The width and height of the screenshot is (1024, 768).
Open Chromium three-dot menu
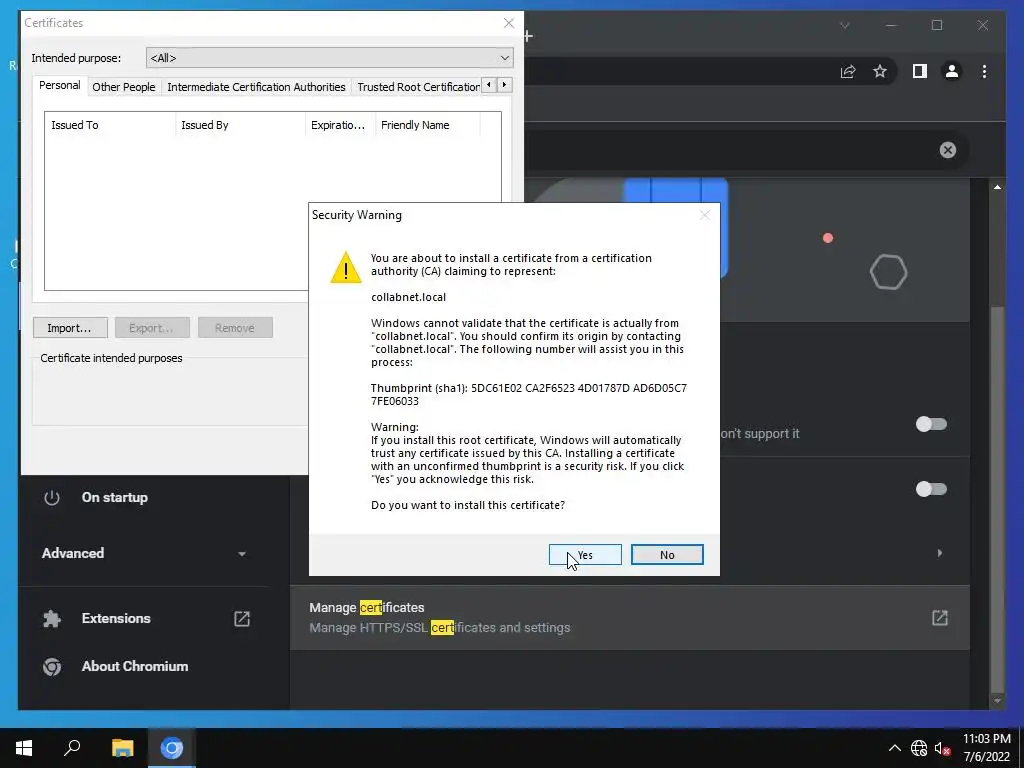click(x=984, y=71)
